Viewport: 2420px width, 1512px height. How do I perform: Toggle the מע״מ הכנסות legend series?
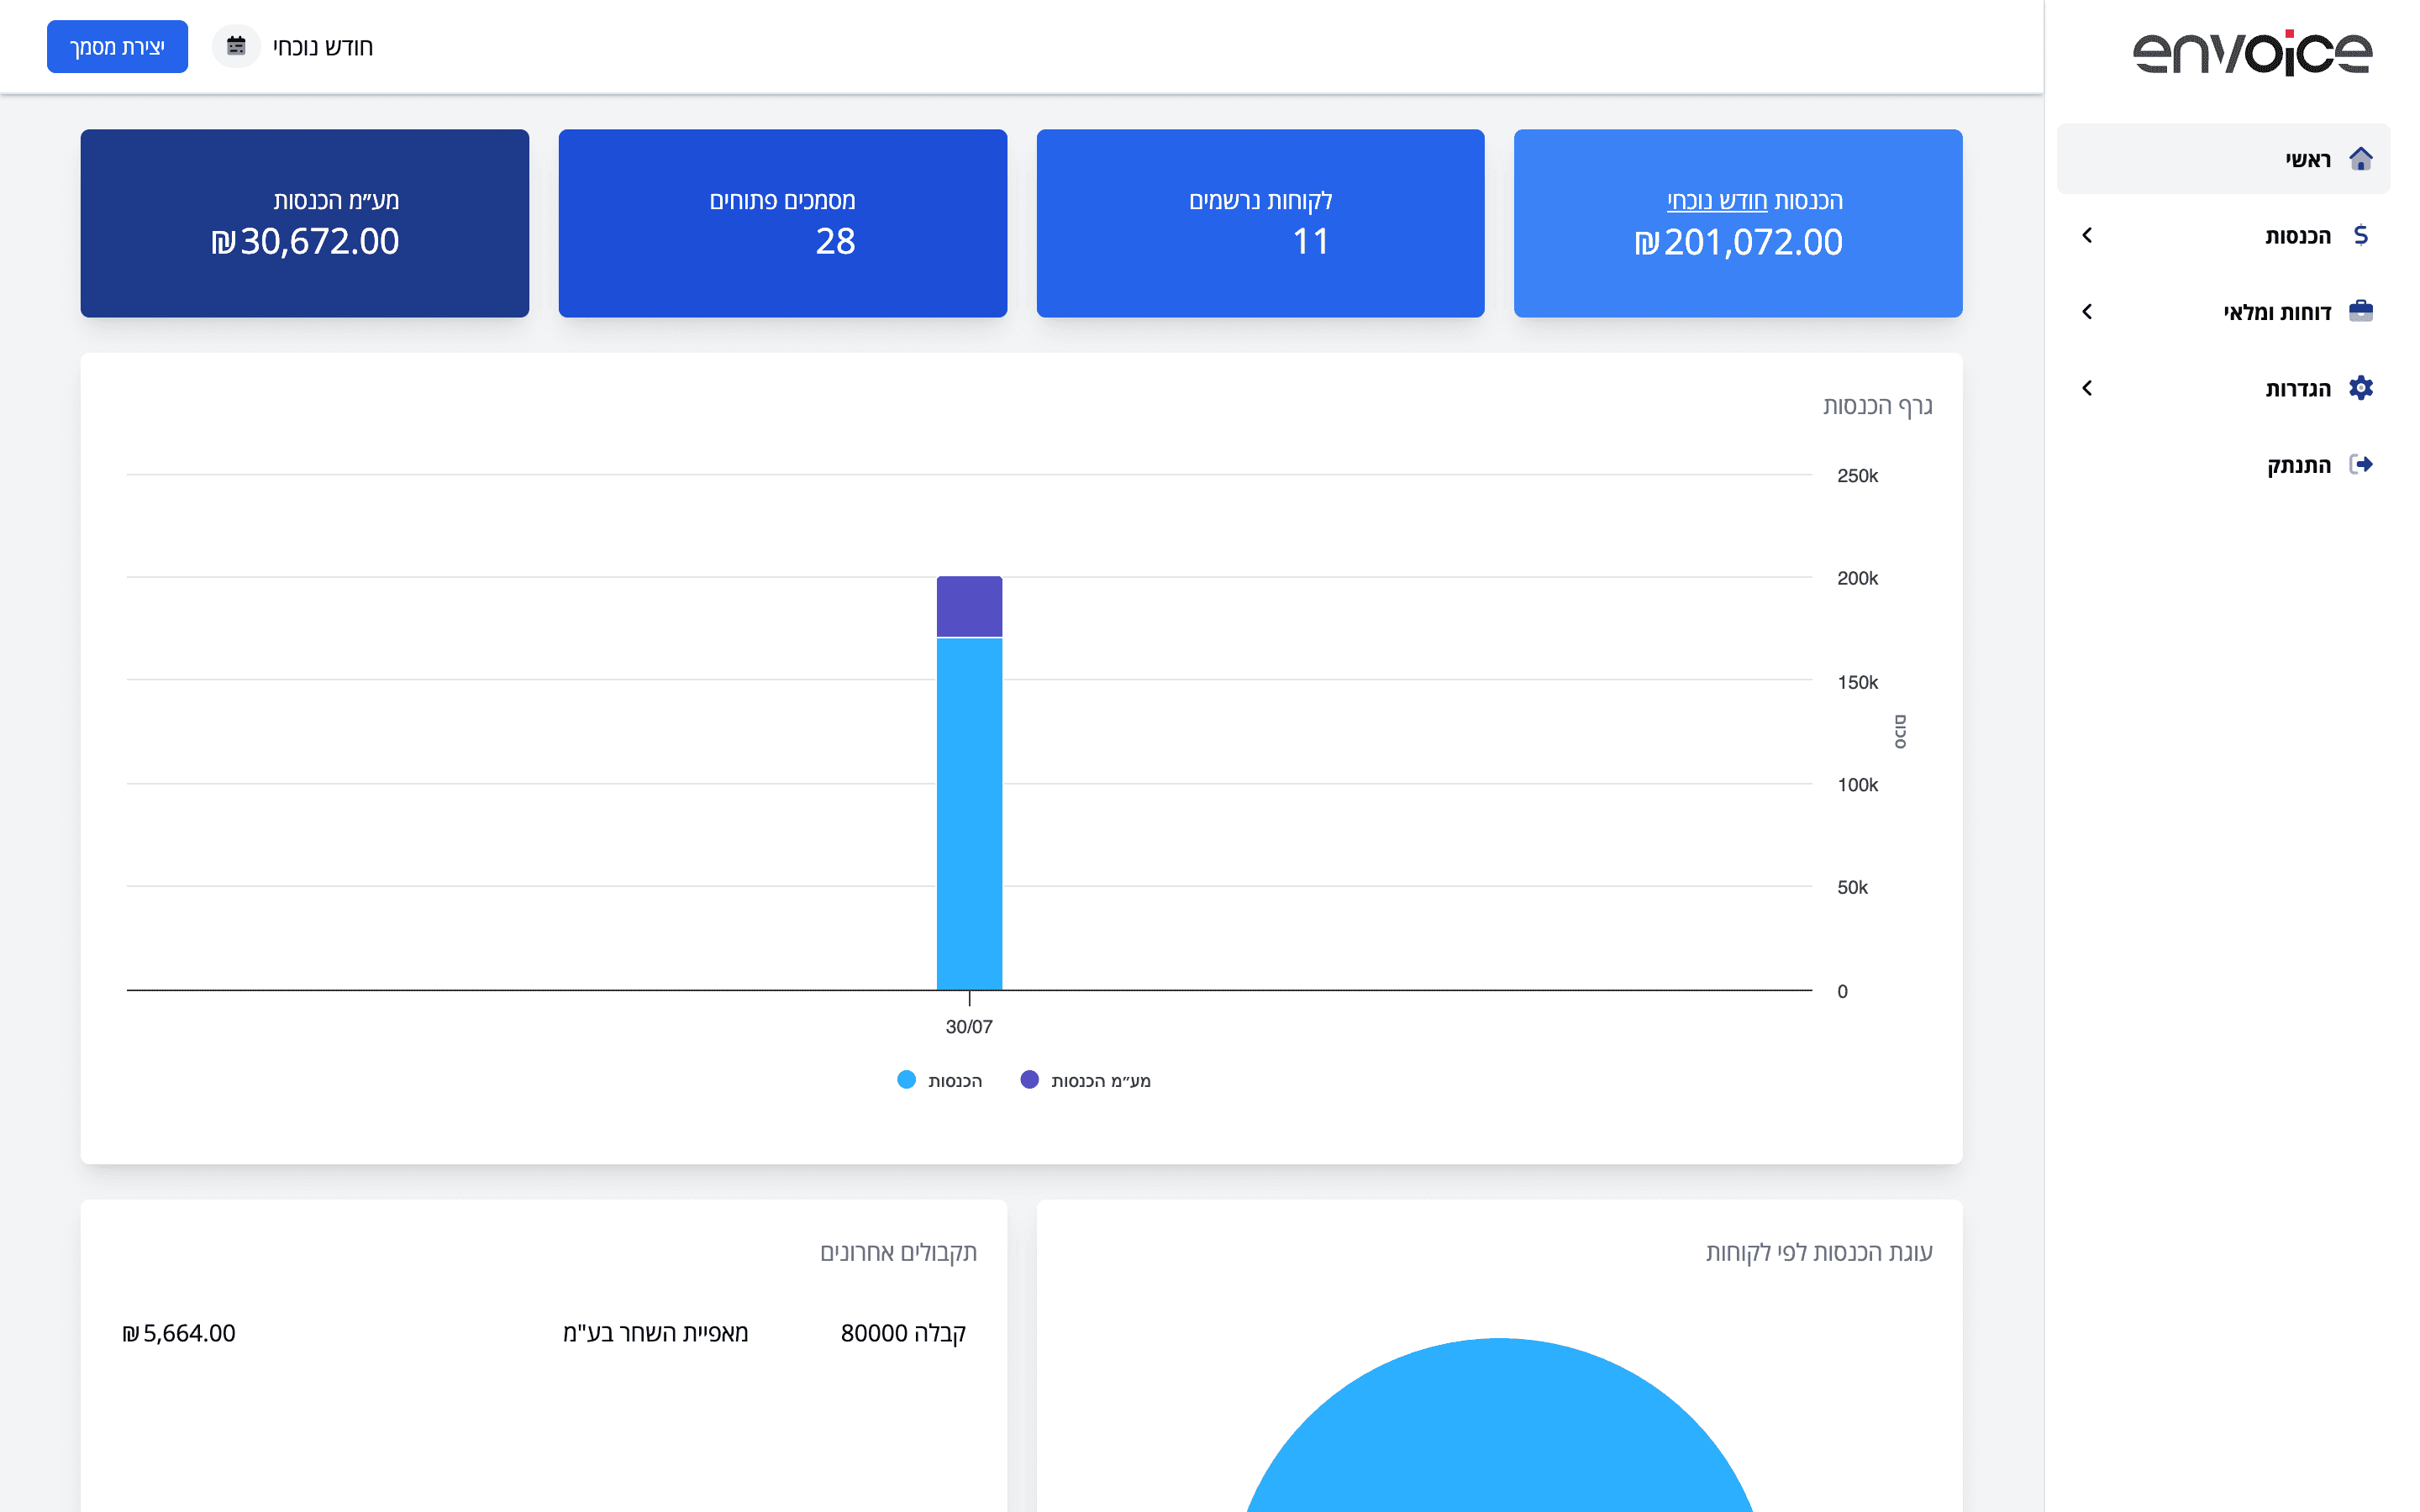1085,1080
